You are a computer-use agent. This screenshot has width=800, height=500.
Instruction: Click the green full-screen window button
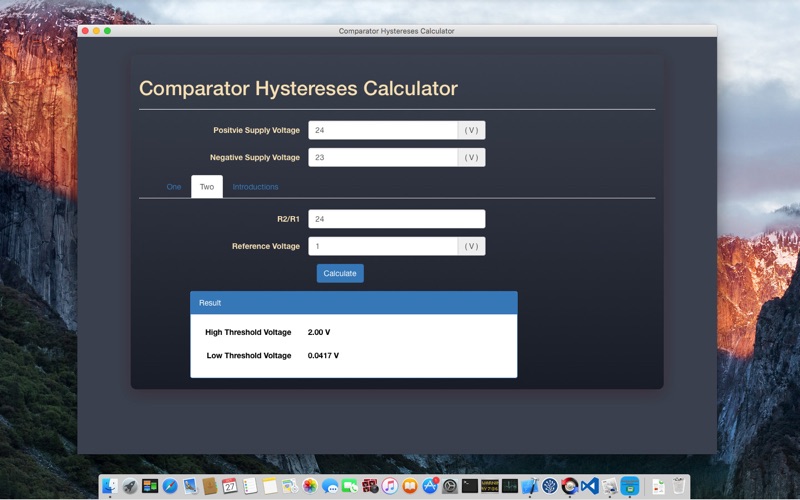(108, 31)
